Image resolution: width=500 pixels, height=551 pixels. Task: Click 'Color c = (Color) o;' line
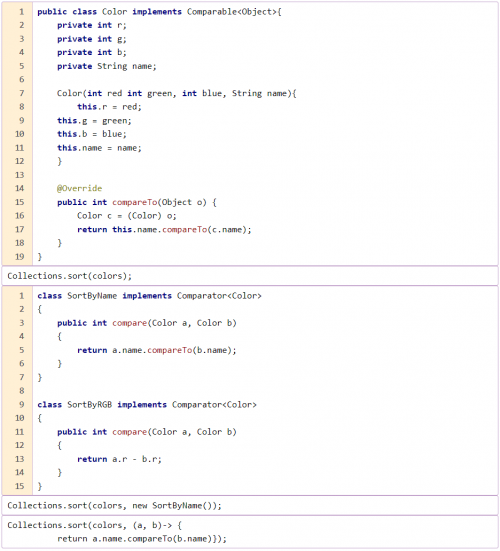tap(127, 216)
